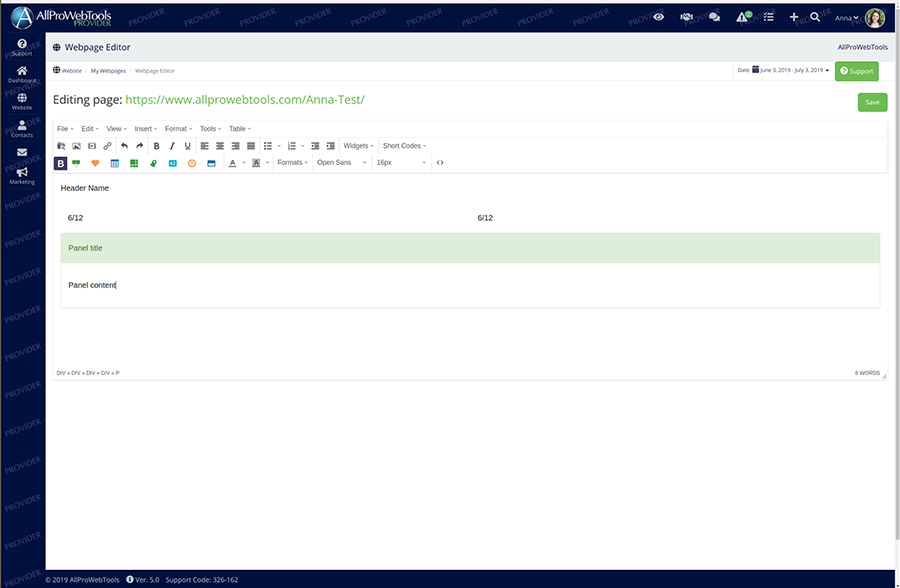Open the Widgets dropdown
This screenshot has width=900, height=588.
click(359, 146)
